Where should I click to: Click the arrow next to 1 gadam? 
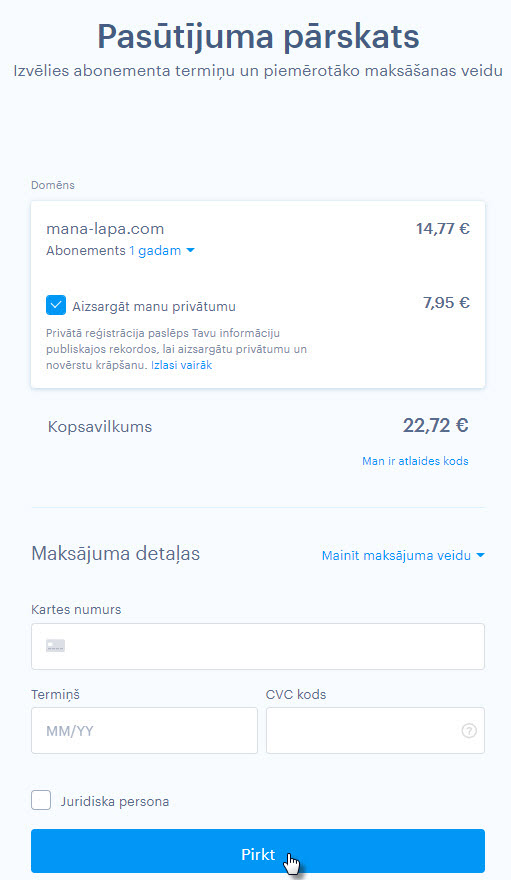coord(190,251)
